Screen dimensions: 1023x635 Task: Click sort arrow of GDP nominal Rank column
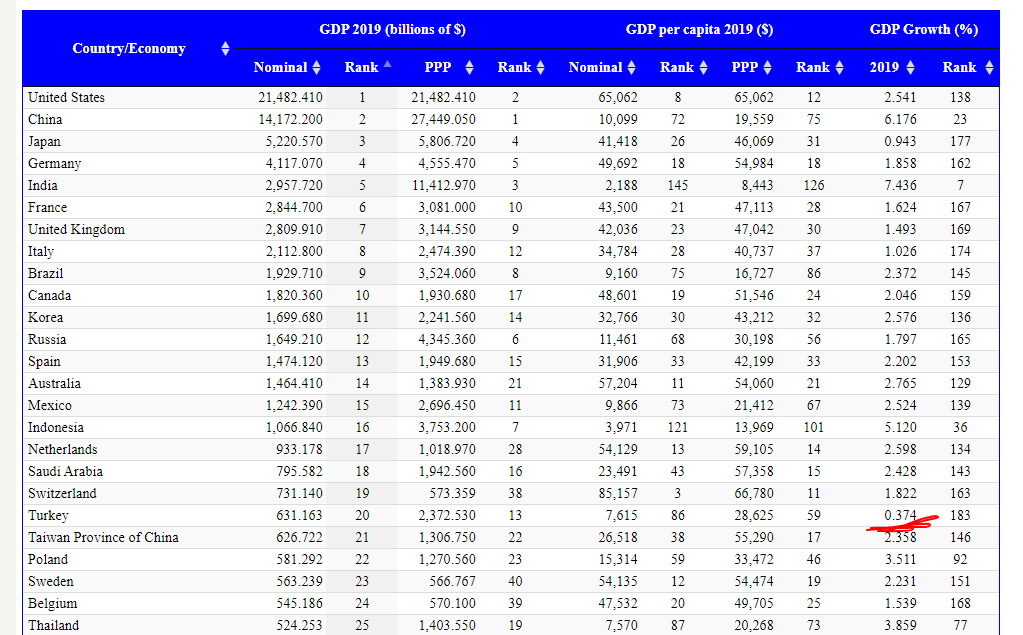coord(387,67)
